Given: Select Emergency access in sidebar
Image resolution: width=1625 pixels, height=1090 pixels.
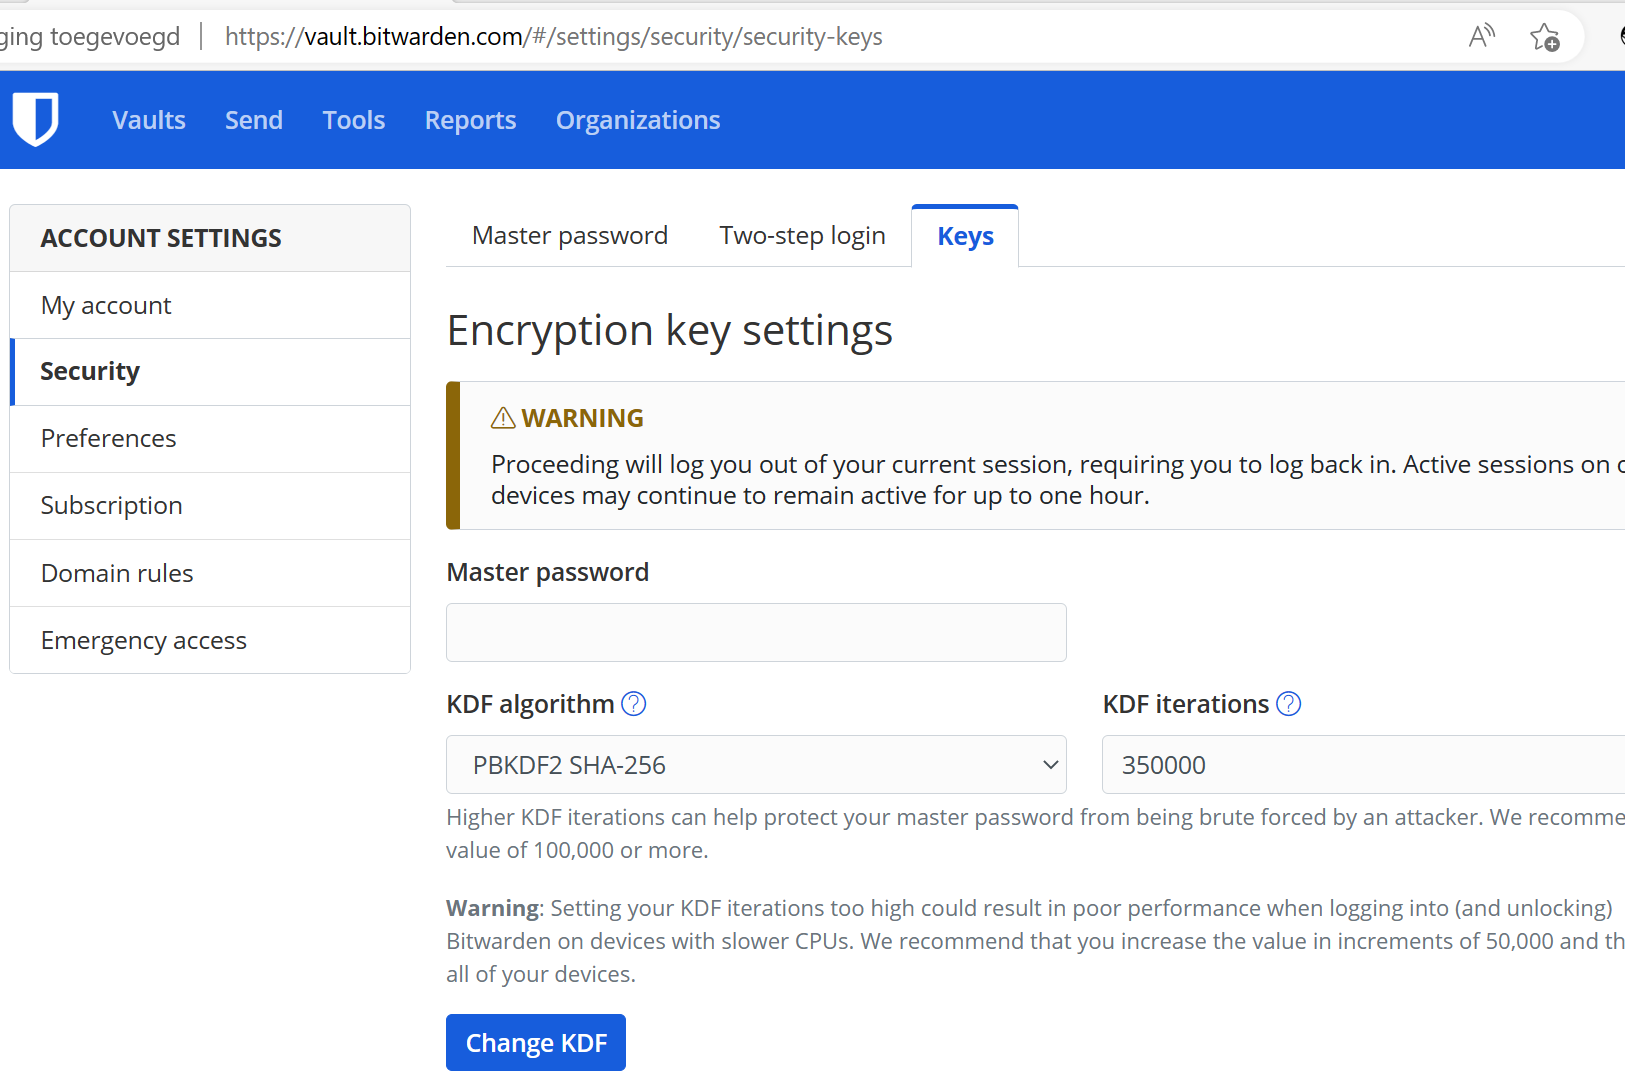Looking at the screenshot, I should pos(144,640).
